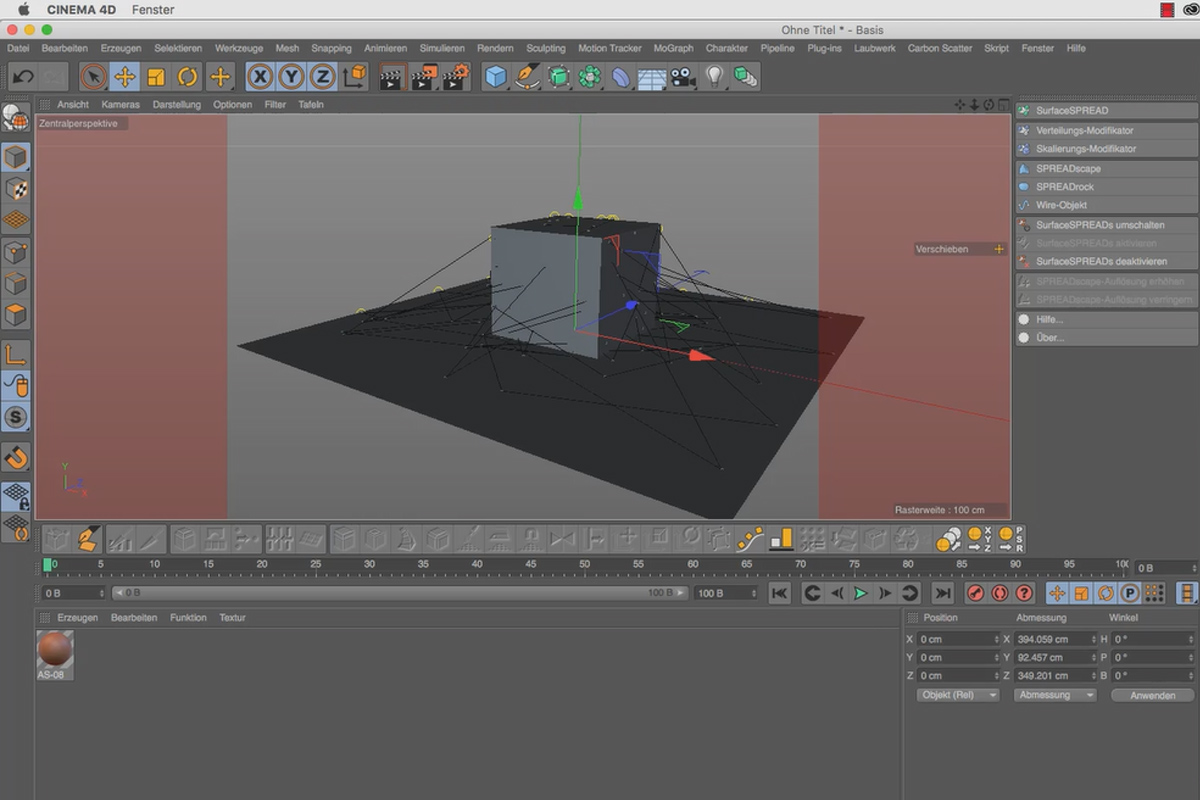Select the Live Selection arrow tool
The image size is (1200, 800).
tap(93, 76)
